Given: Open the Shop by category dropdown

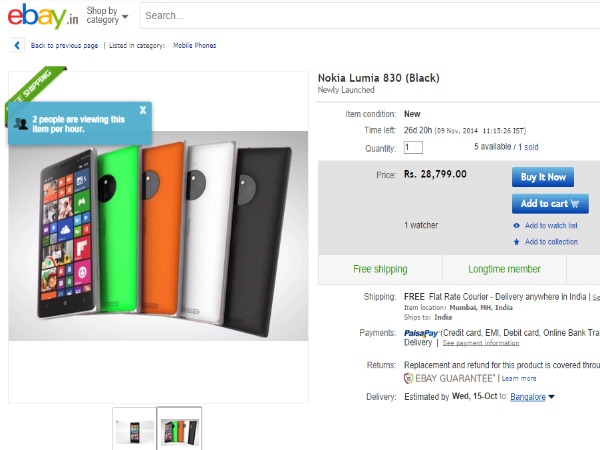Looking at the screenshot, I should click(x=107, y=15).
